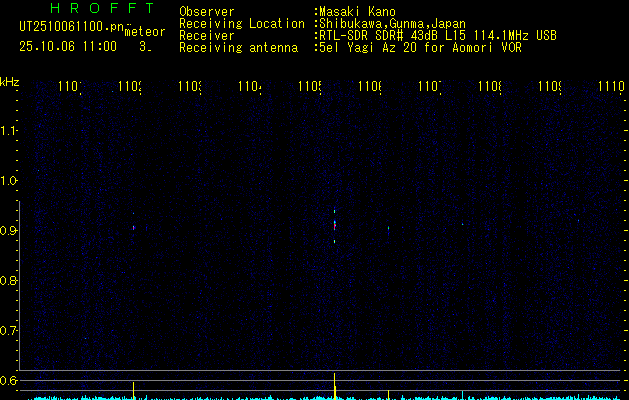Viewport: 629px width, 400px height.
Task: Click the 1104 time axis label
Action: point(250,86)
